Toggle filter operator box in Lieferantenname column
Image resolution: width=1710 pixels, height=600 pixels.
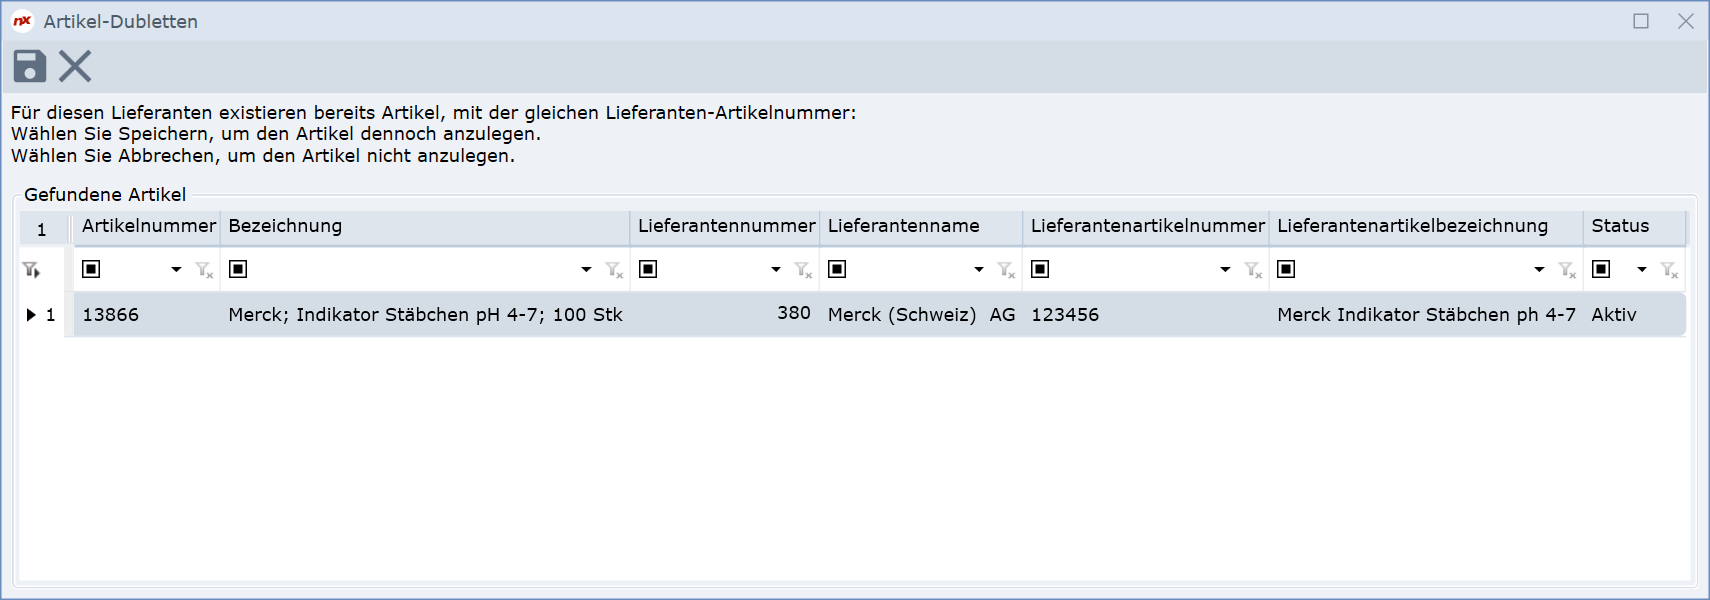[837, 269]
